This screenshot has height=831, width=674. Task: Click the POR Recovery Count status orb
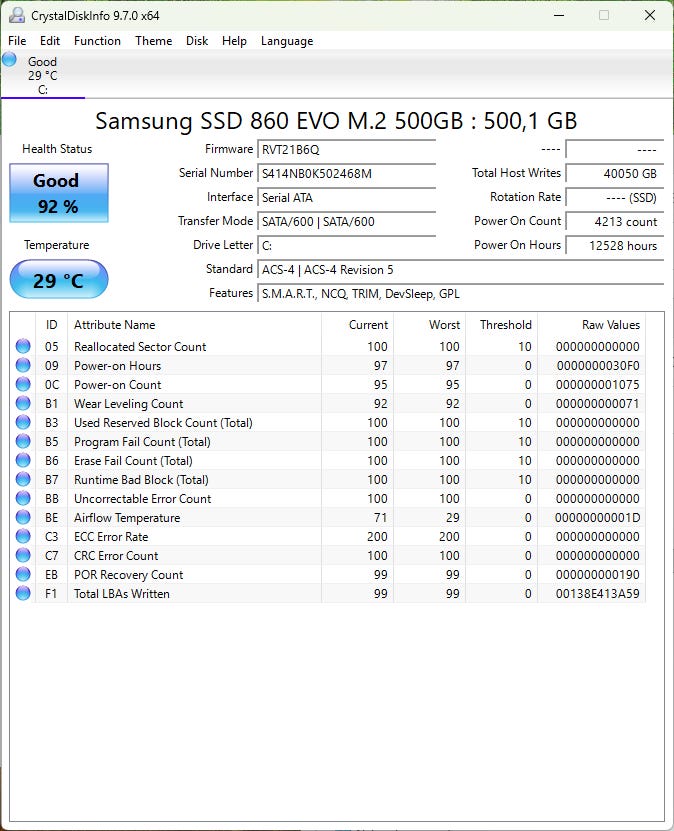(23, 574)
